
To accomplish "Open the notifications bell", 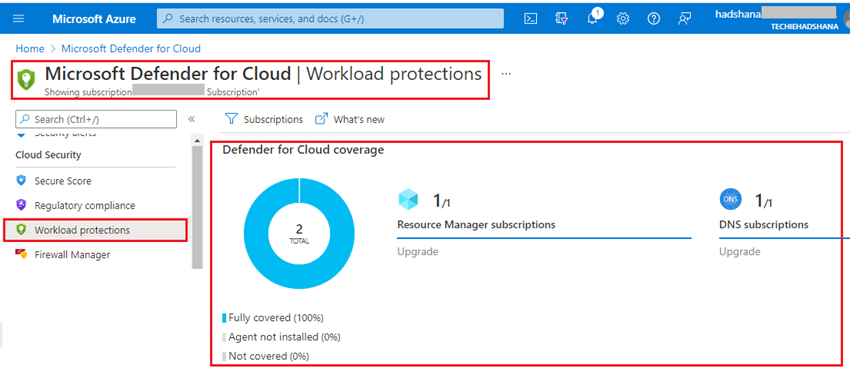I will (x=593, y=17).
